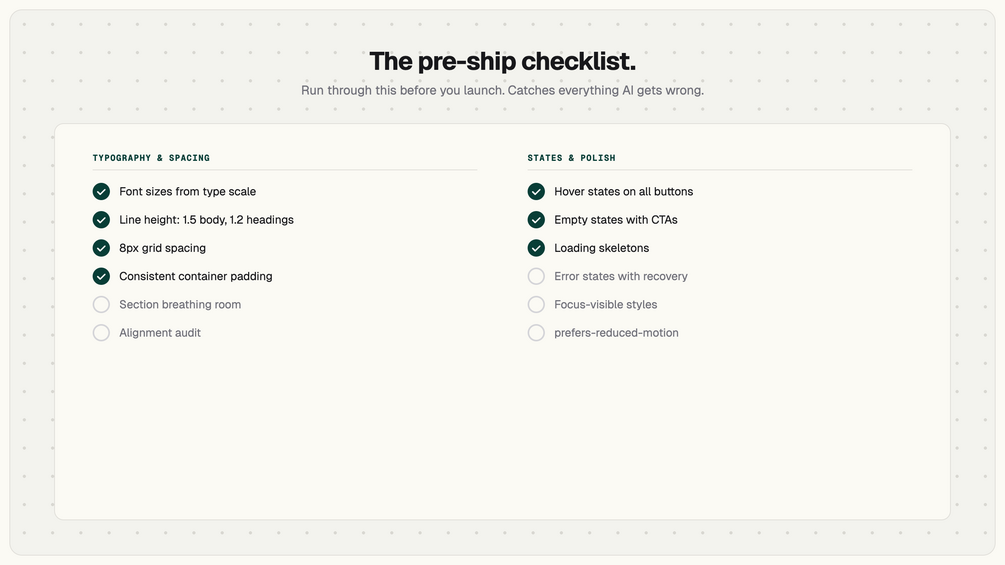Click the 'Run through this before you launch' subtitle

click(502, 90)
